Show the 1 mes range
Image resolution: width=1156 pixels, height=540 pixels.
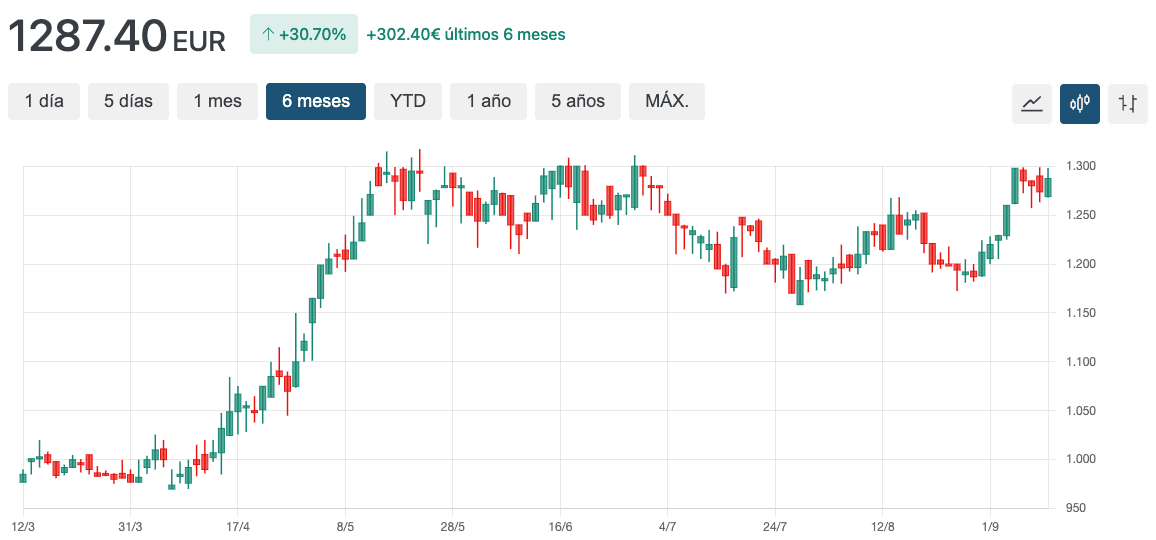click(x=217, y=101)
